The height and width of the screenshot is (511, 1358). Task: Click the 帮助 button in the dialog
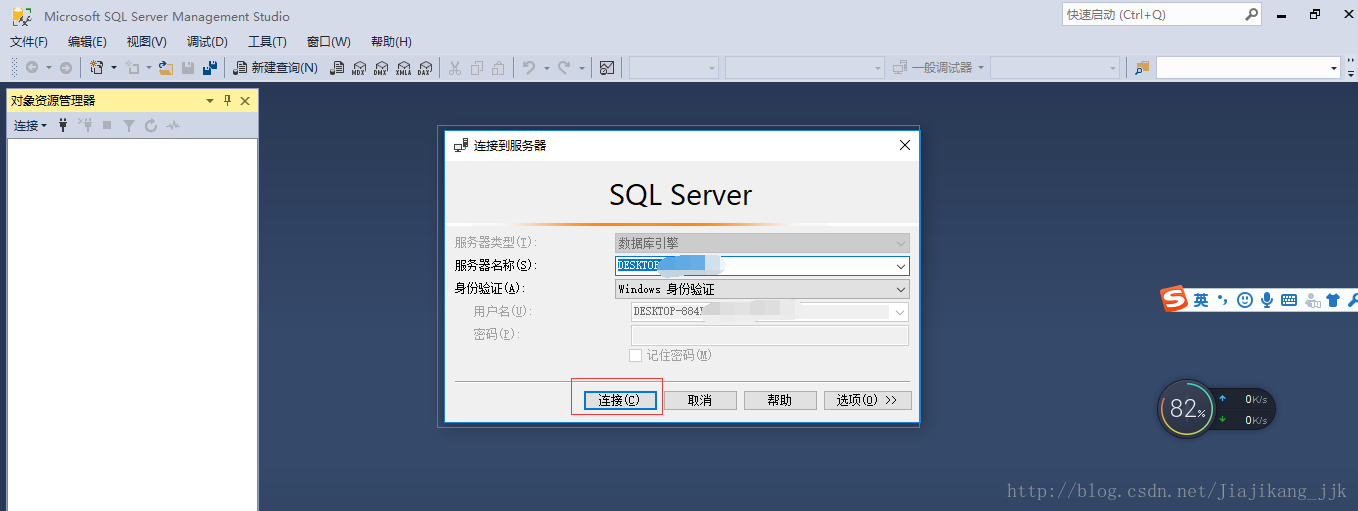pos(780,400)
